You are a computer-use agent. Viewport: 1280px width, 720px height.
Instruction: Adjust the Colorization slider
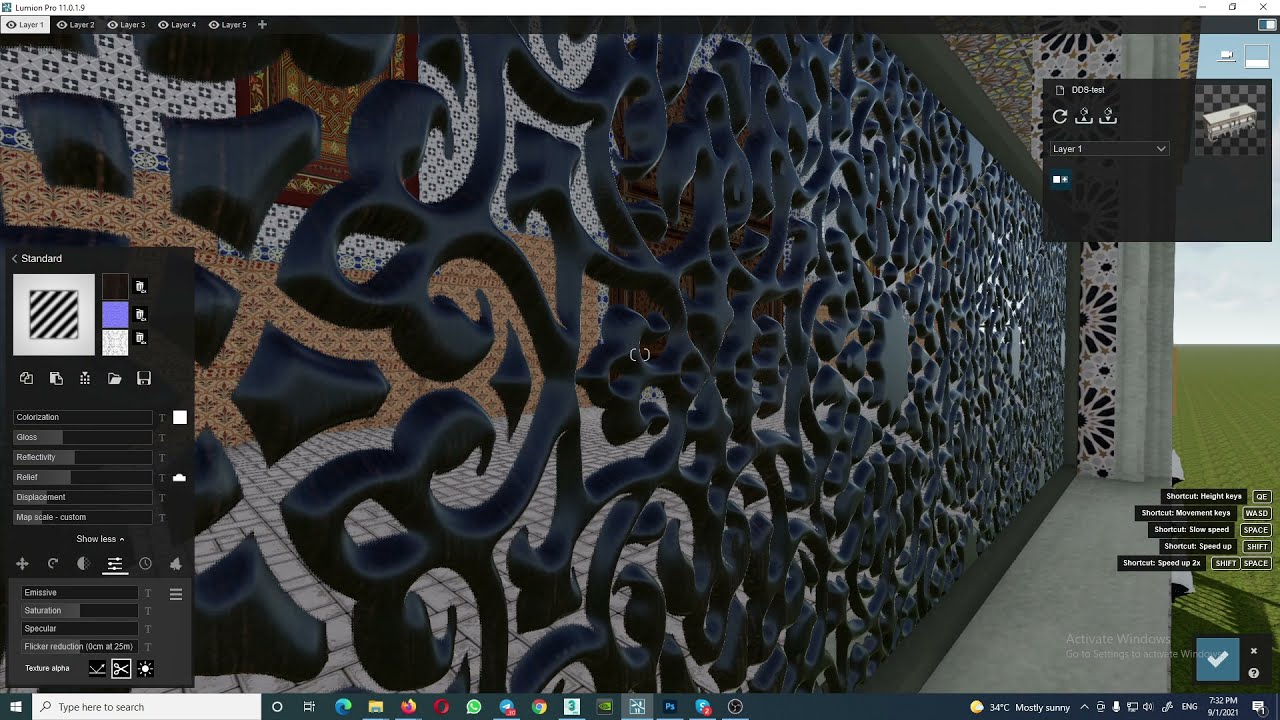pos(83,417)
